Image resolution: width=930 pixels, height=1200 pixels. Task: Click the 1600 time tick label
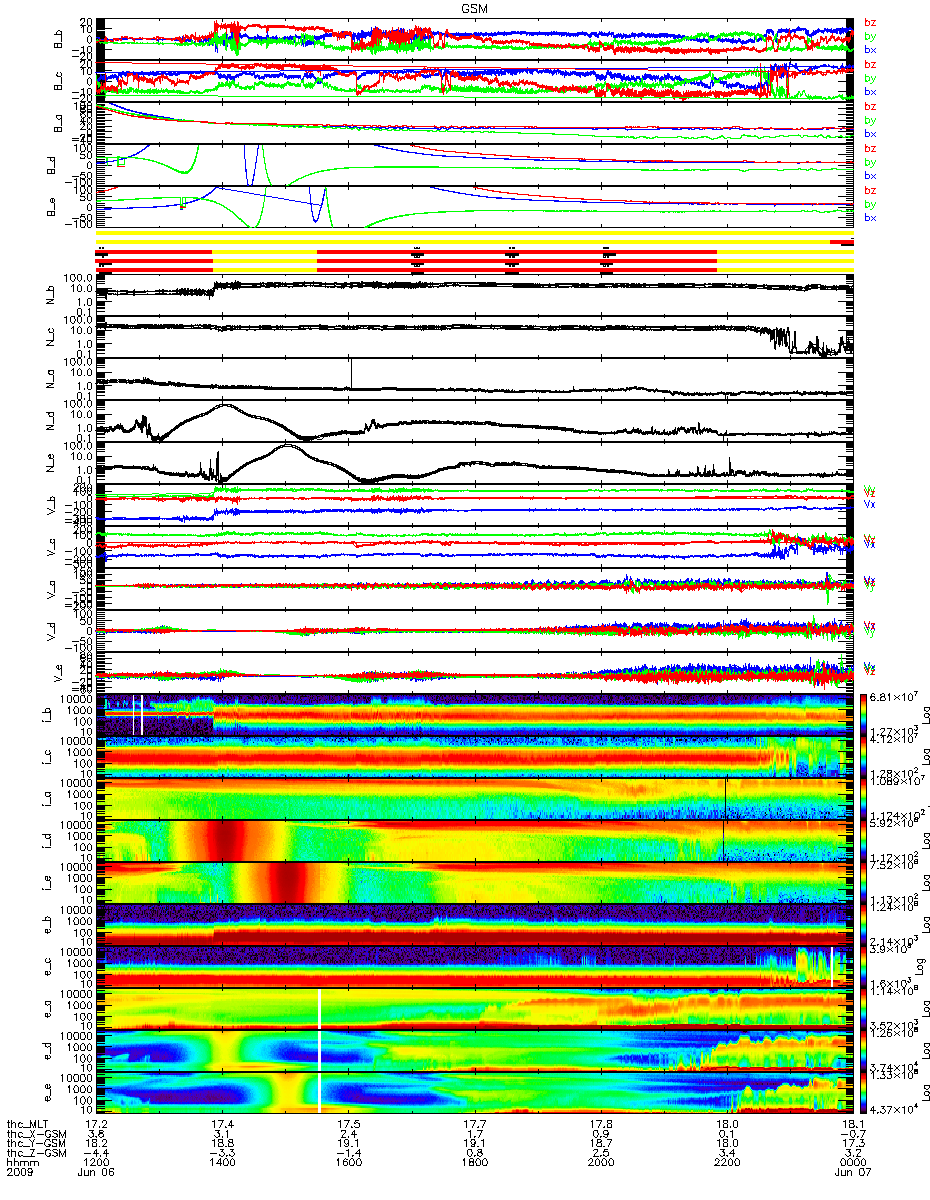(348, 1164)
